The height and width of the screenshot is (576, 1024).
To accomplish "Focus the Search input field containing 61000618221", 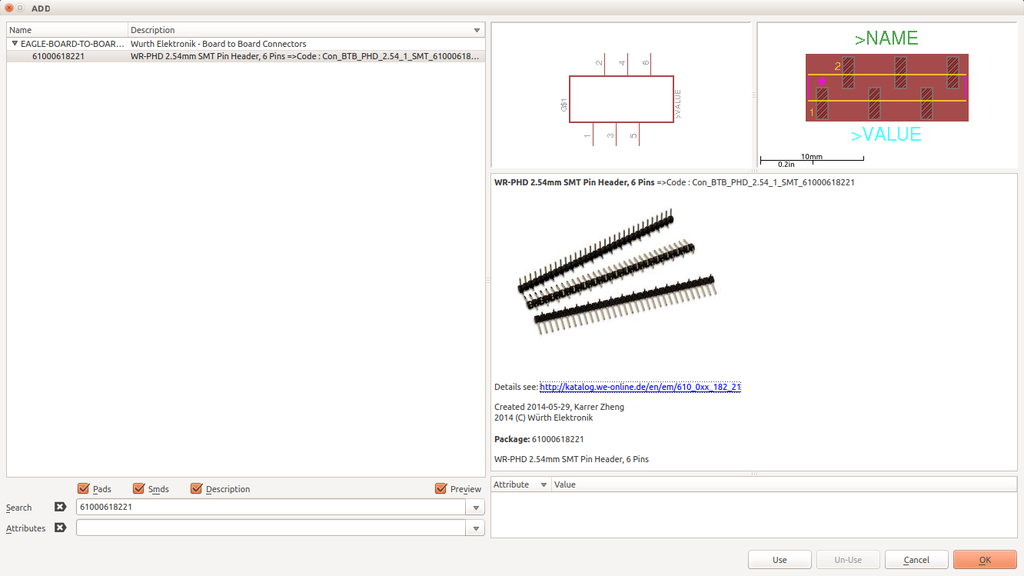I will coord(271,507).
